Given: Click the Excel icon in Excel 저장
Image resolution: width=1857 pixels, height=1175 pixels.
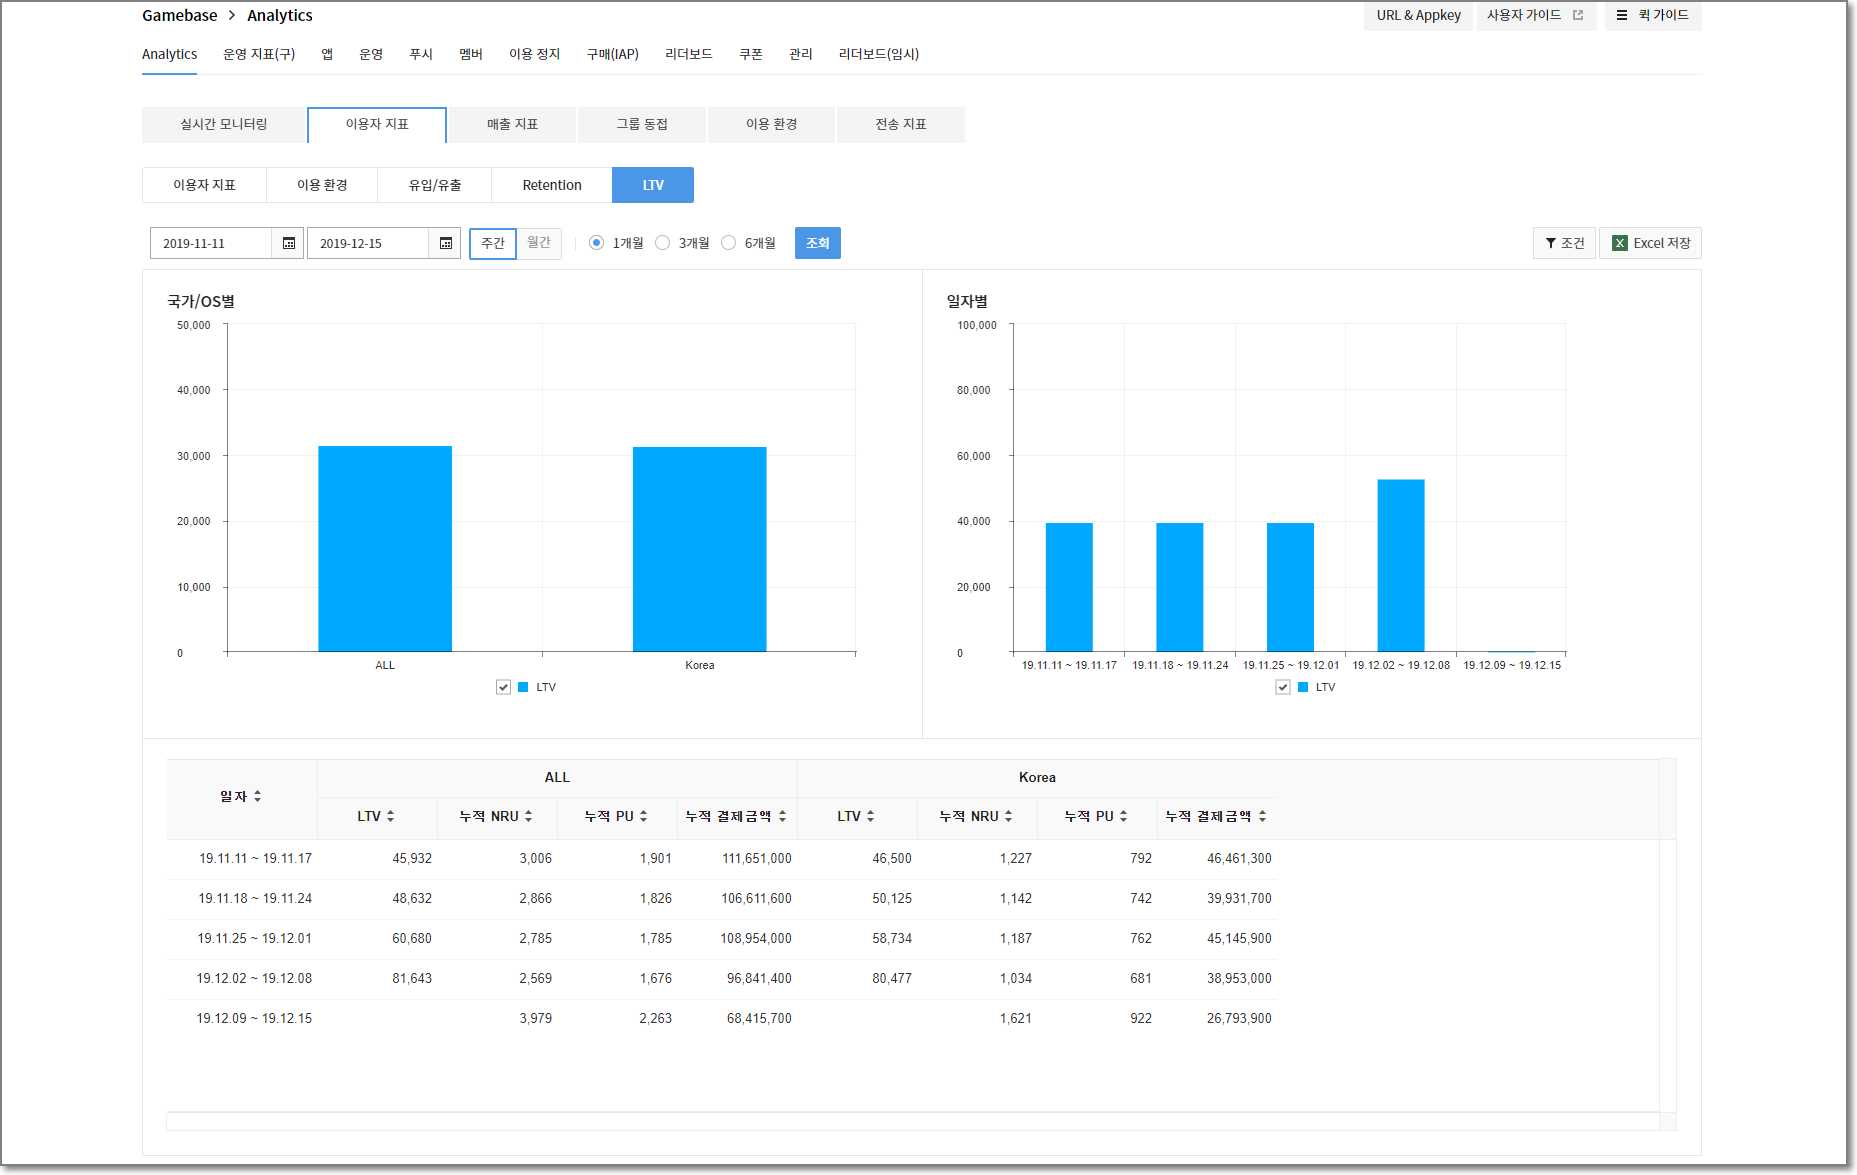Looking at the screenshot, I should pyautogui.click(x=1619, y=243).
